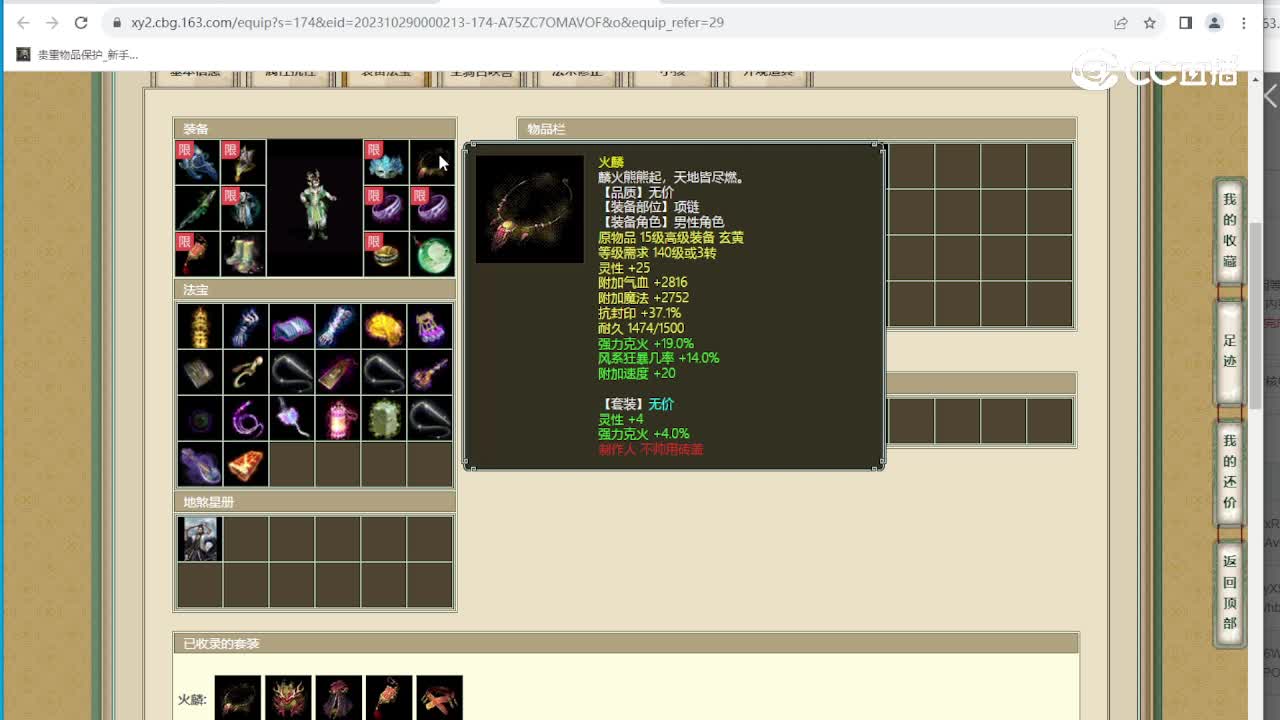Open 我的收藏 from the right sidebar
Image resolution: width=1280 pixels, height=720 pixels.
(1230, 230)
